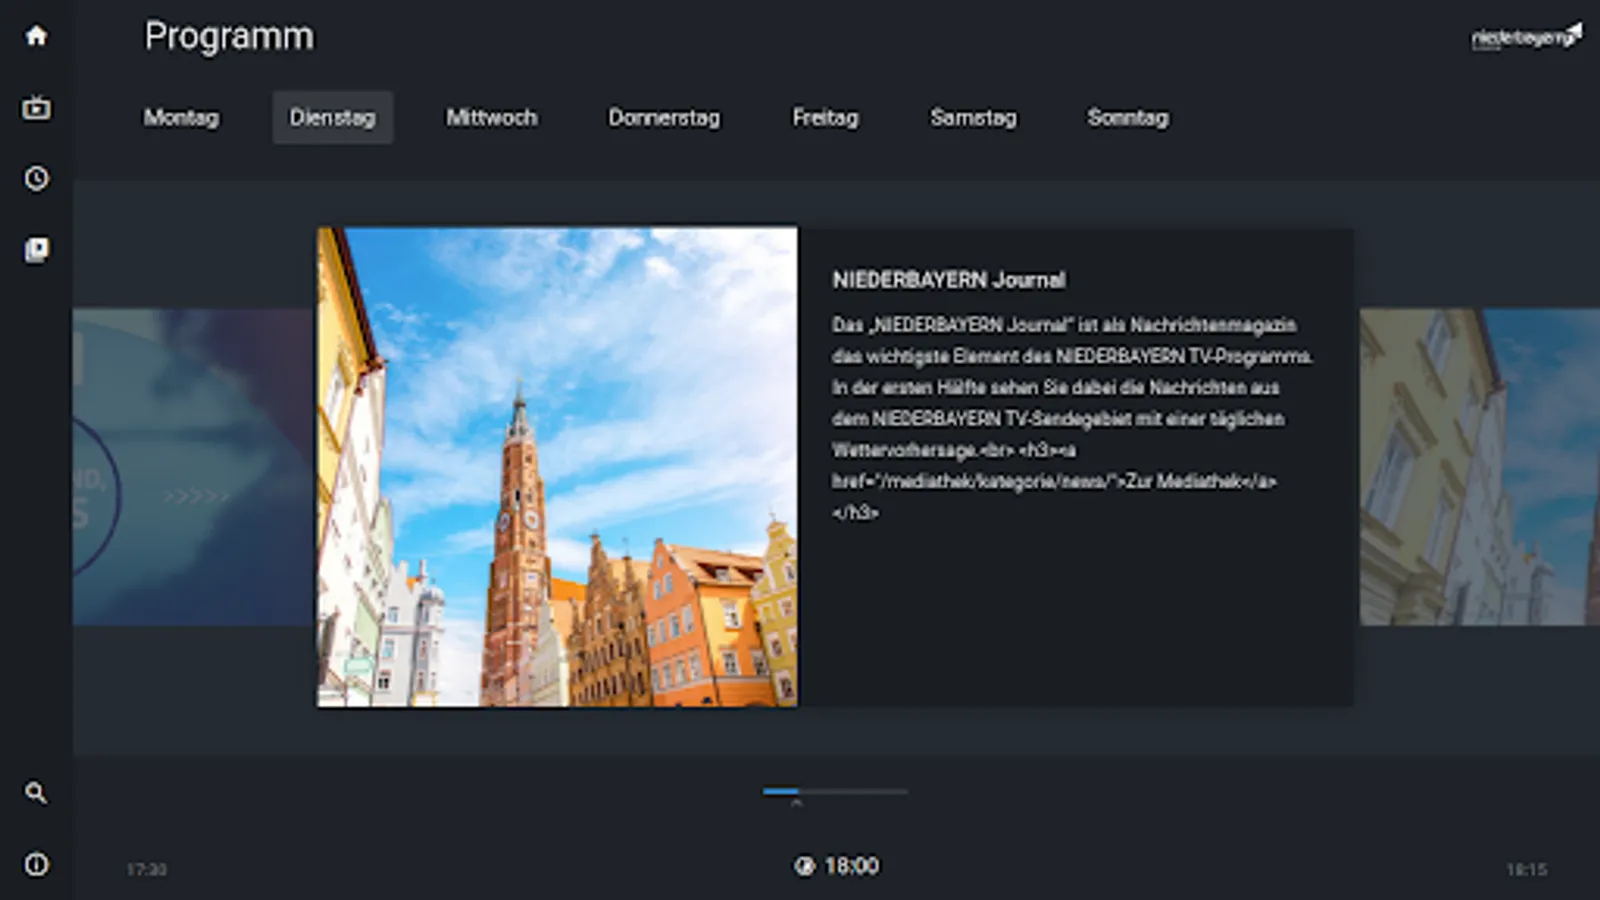Viewport: 1600px width, 900px height.
Task: Switch to the Donnerstag tab
Action: [664, 118]
